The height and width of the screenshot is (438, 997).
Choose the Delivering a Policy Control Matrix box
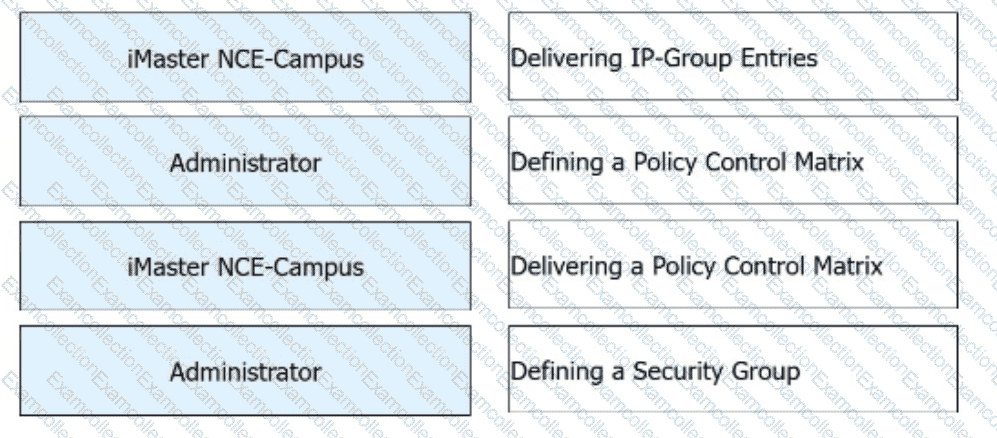pos(732,266)
